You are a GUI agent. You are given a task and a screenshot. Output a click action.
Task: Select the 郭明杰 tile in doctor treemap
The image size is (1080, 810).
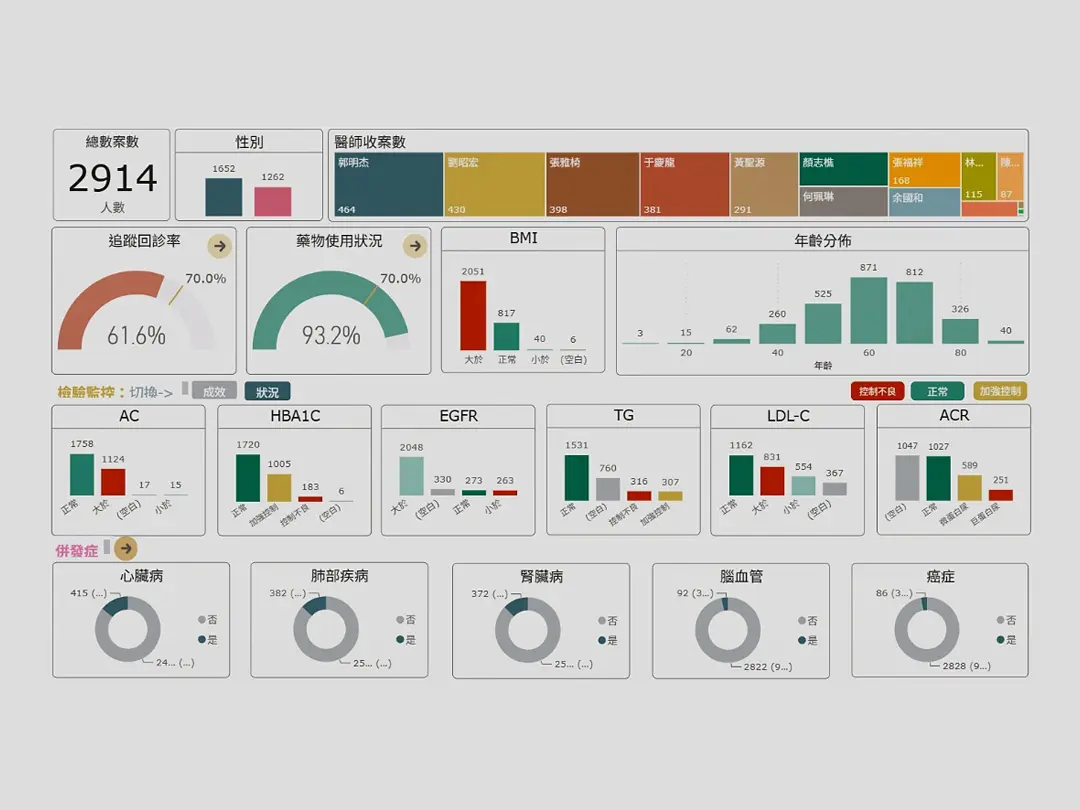(x=388, y=185)
